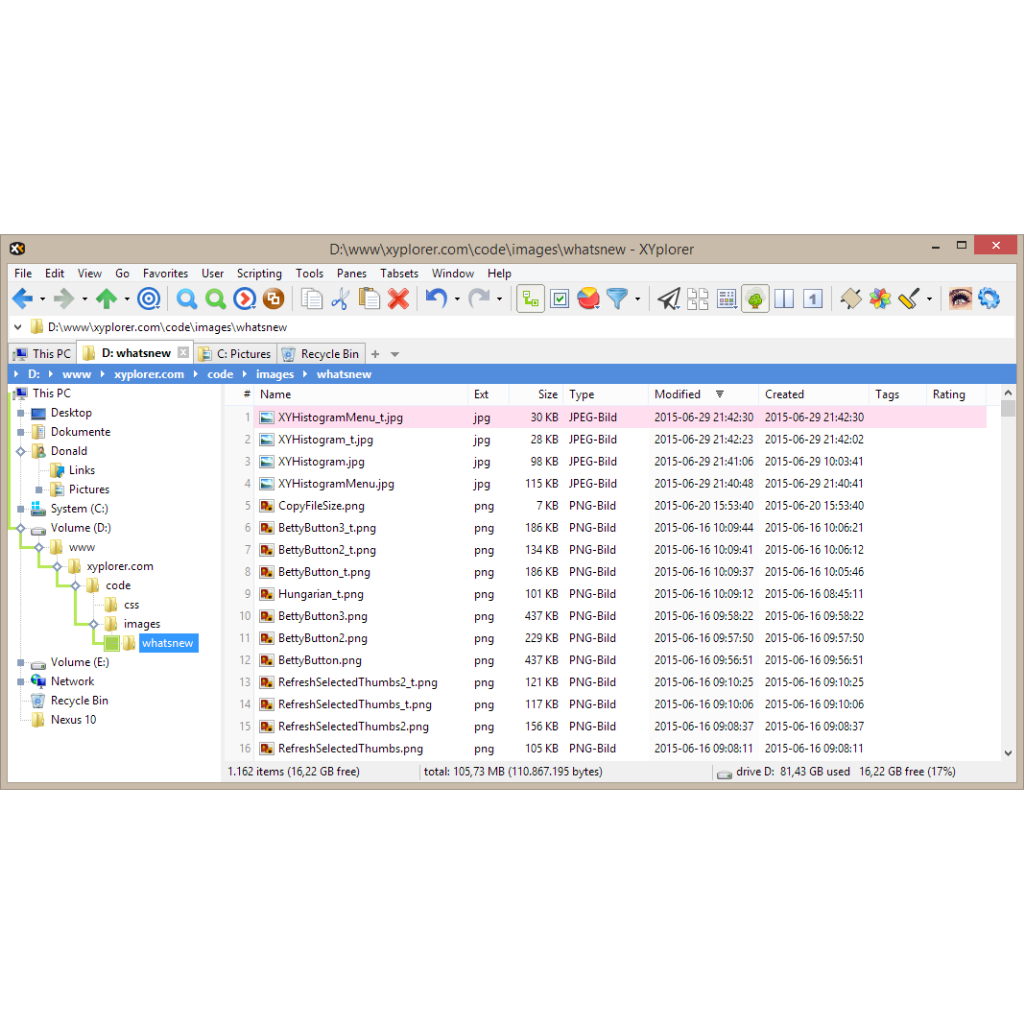Screen dimensions: 1024x1024
Task: Add a new tab with plus button
Action: [375, 354]
